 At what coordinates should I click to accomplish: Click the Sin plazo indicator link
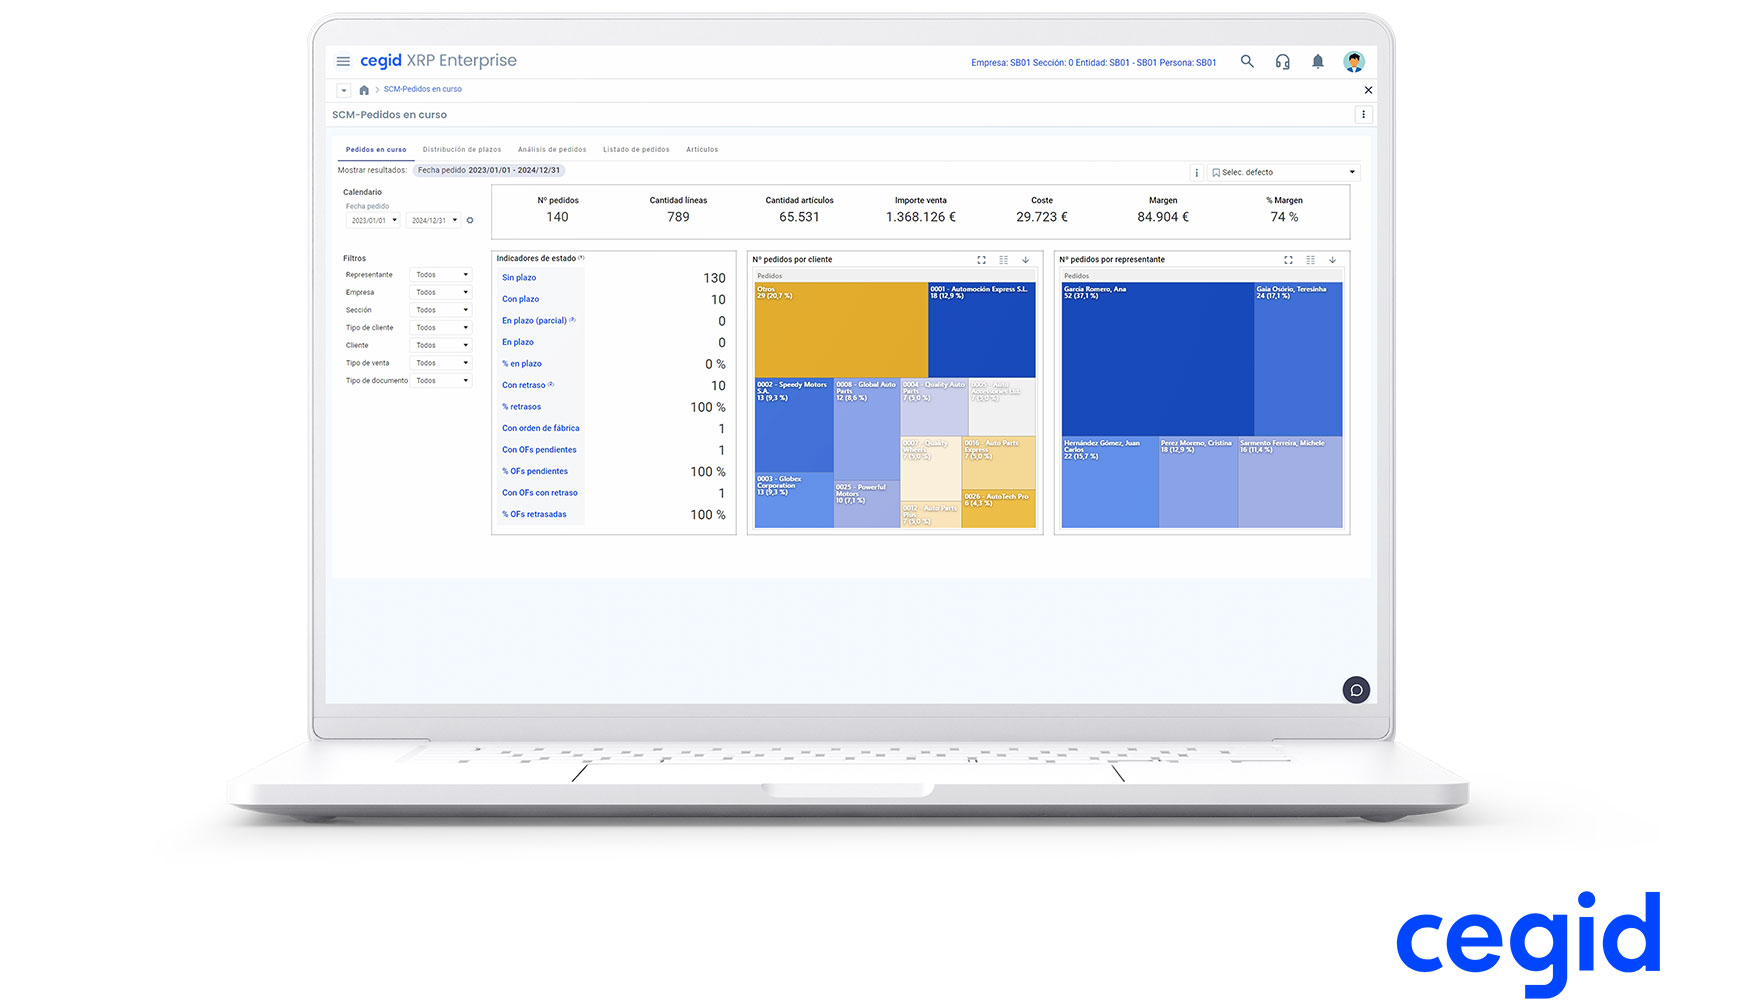519,278
